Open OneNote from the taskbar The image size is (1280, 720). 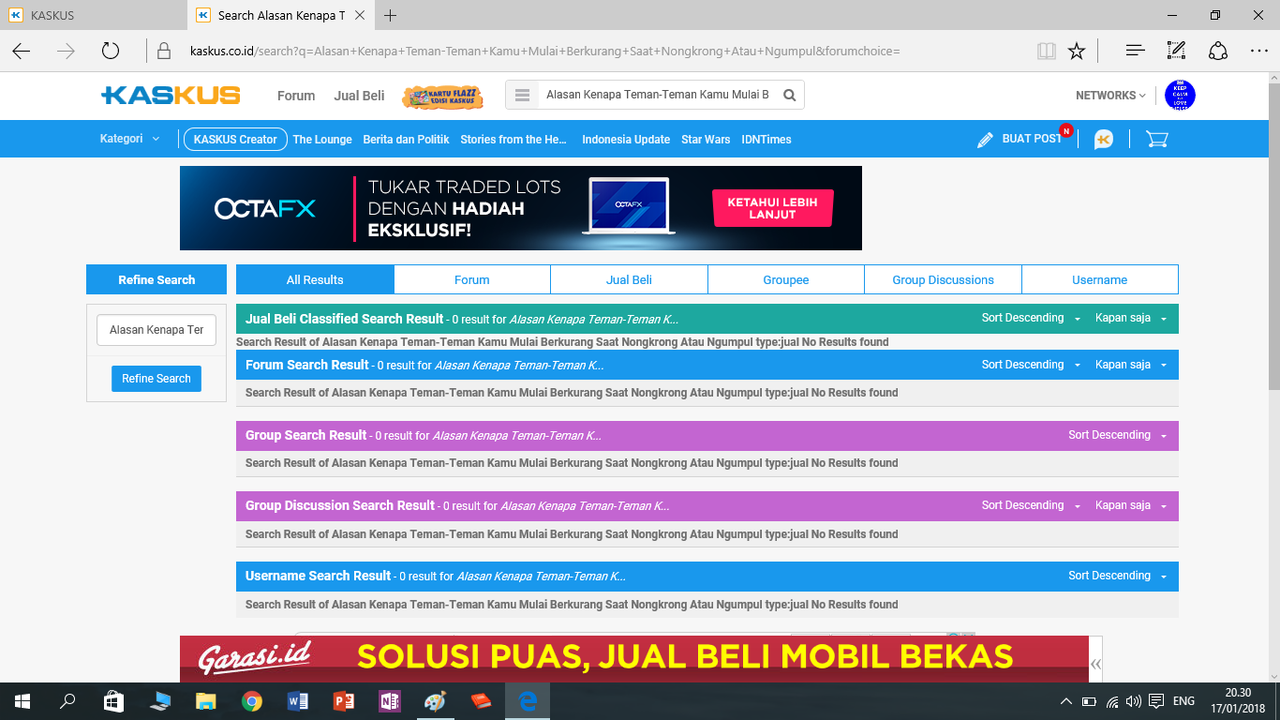coord(389,701)
